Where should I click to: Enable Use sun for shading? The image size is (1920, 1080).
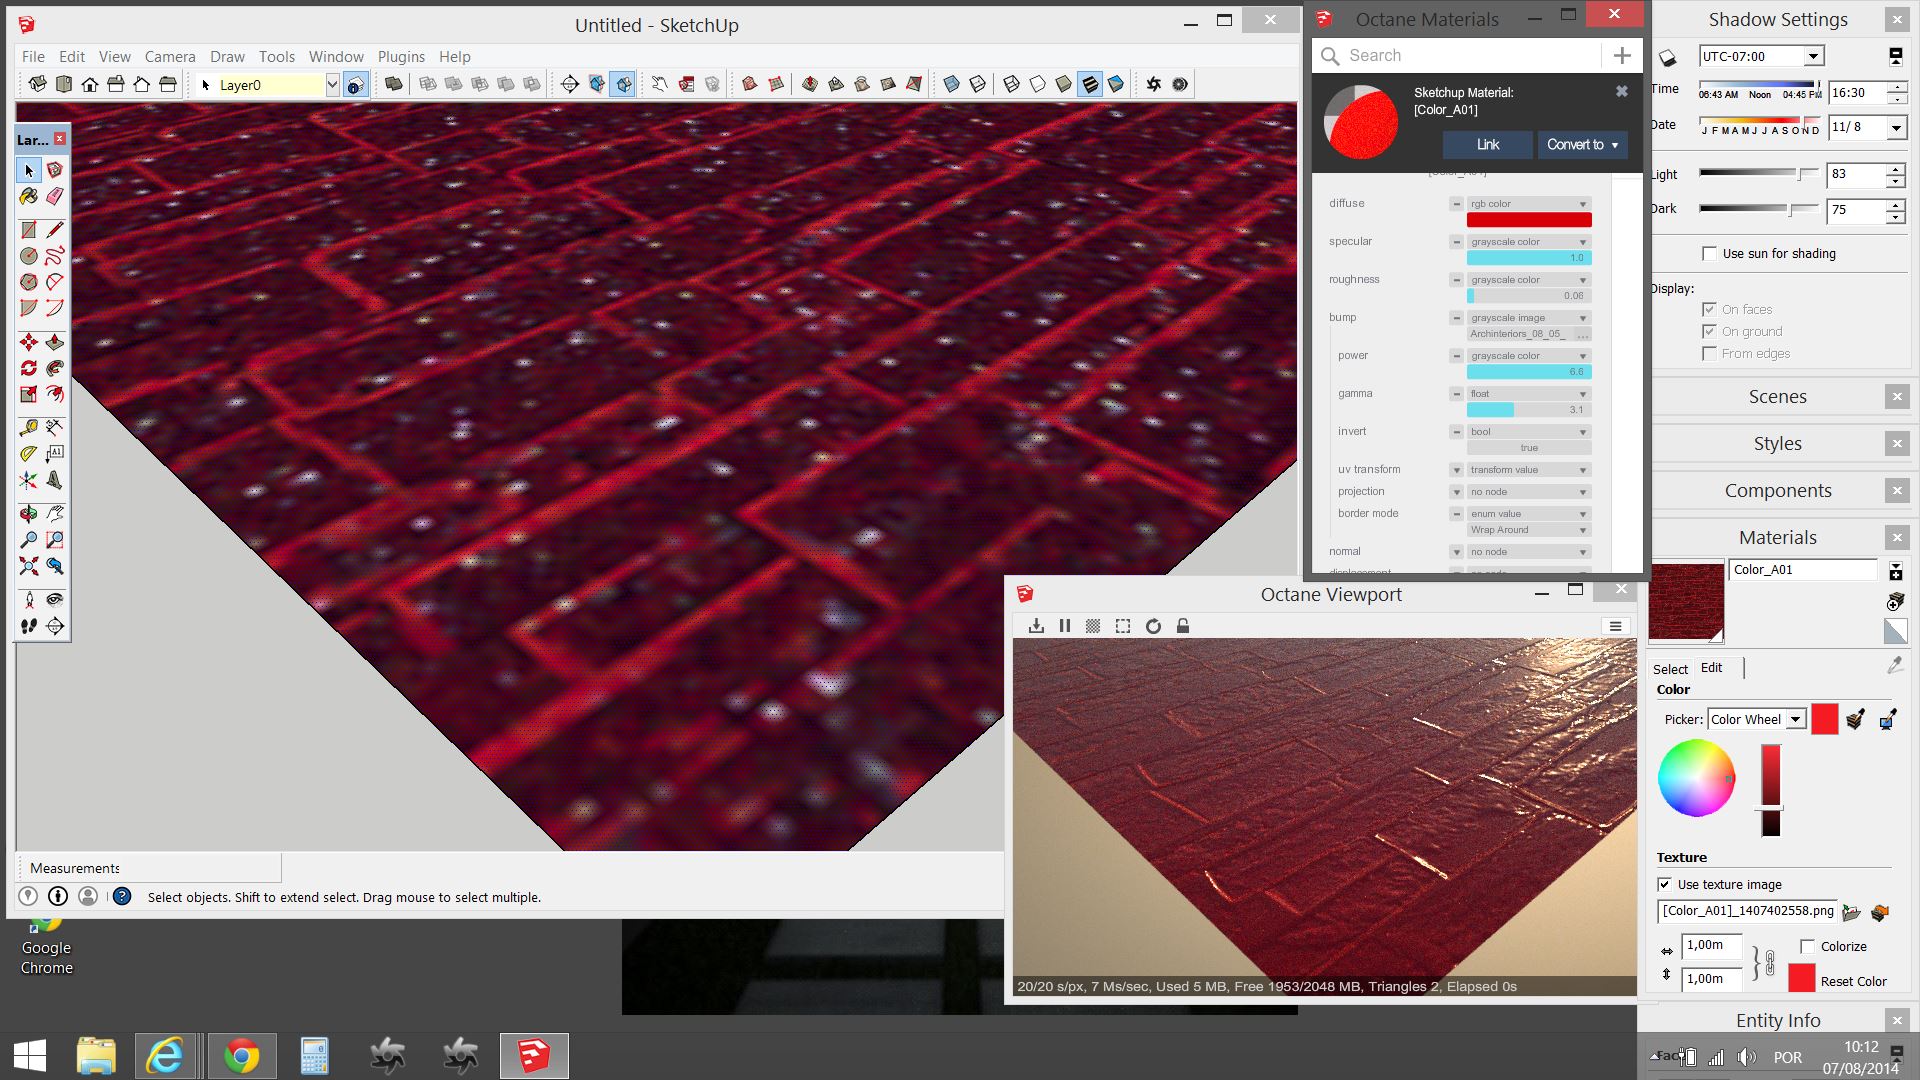(x=1709, y=253)
